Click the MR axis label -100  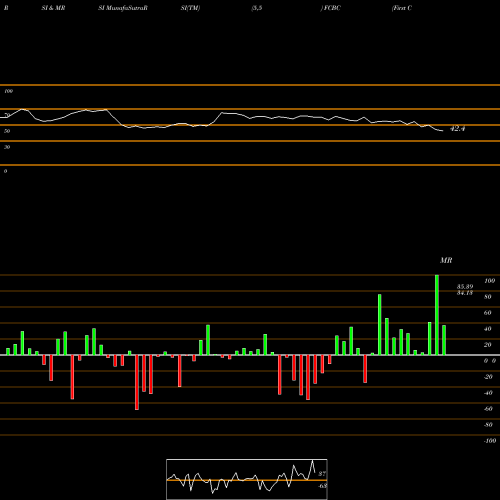pos(490,441)
